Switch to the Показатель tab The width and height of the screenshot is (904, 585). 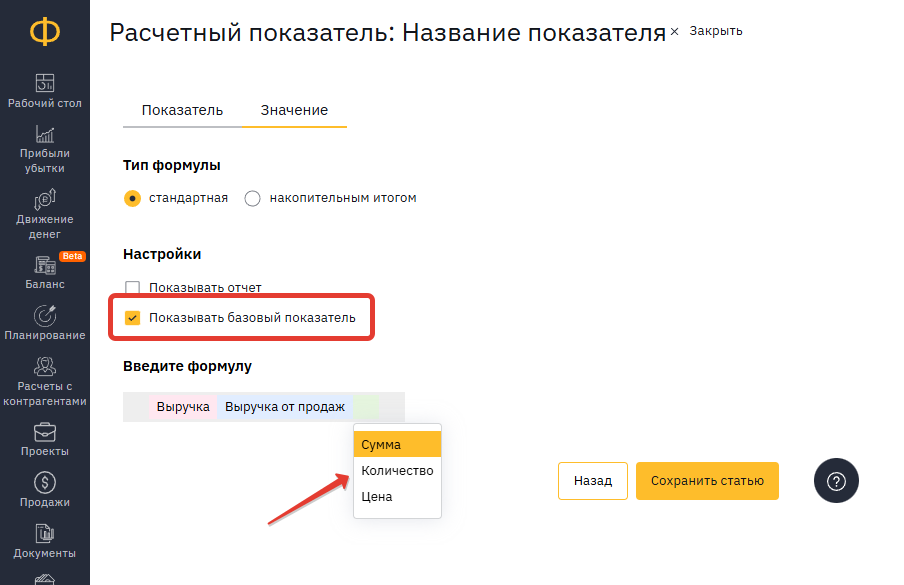pyautogui.click(x=182, y=110)
